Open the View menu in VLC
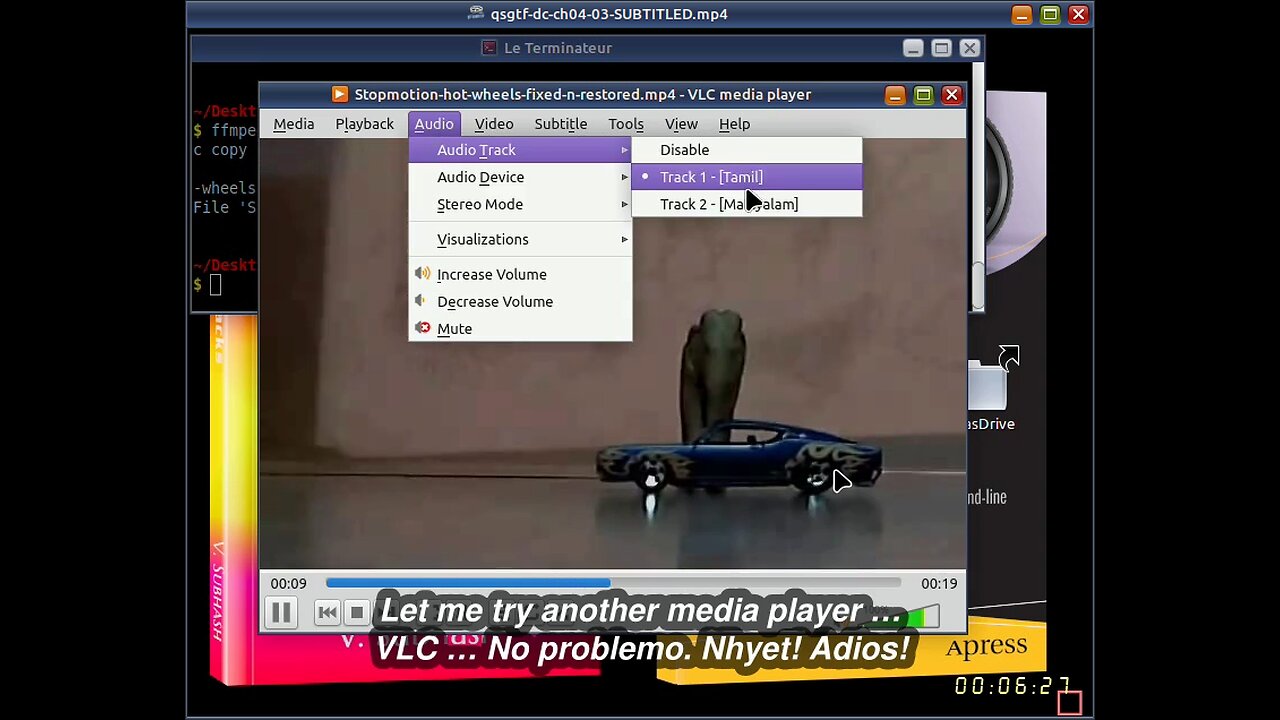This screenshot has width=1280, height=720. [681, 124]
